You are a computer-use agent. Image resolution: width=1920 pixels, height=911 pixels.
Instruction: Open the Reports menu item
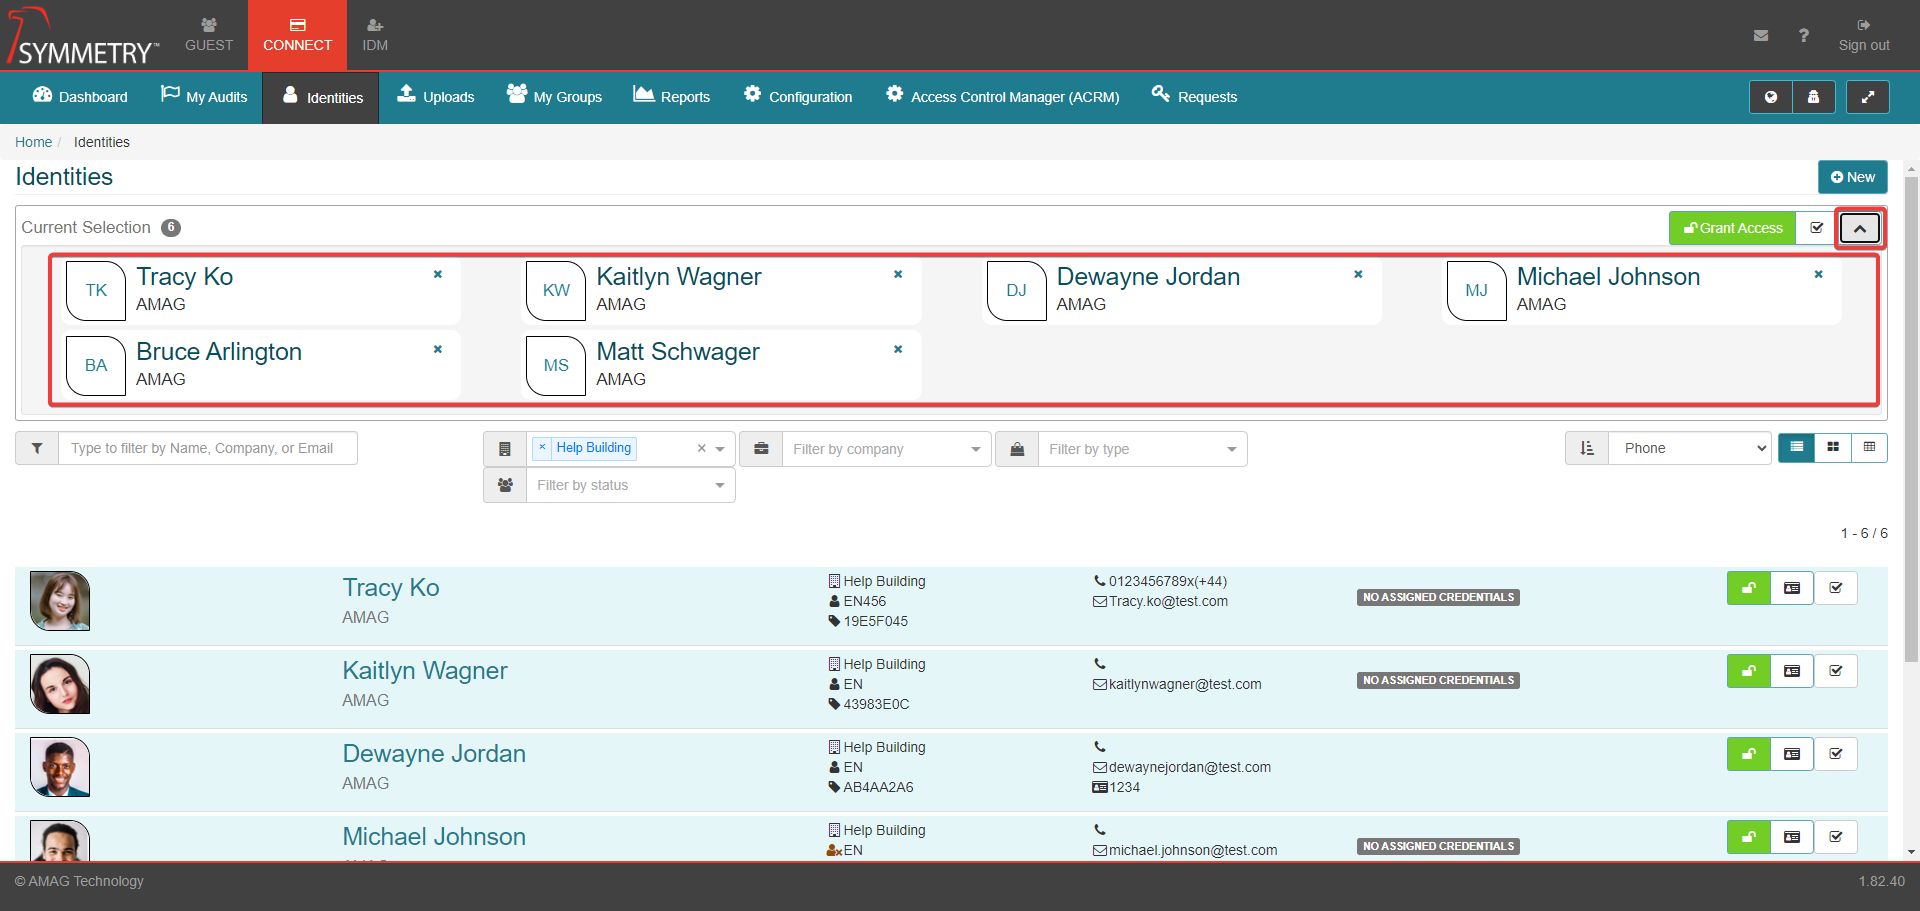[x=672, y=97]
